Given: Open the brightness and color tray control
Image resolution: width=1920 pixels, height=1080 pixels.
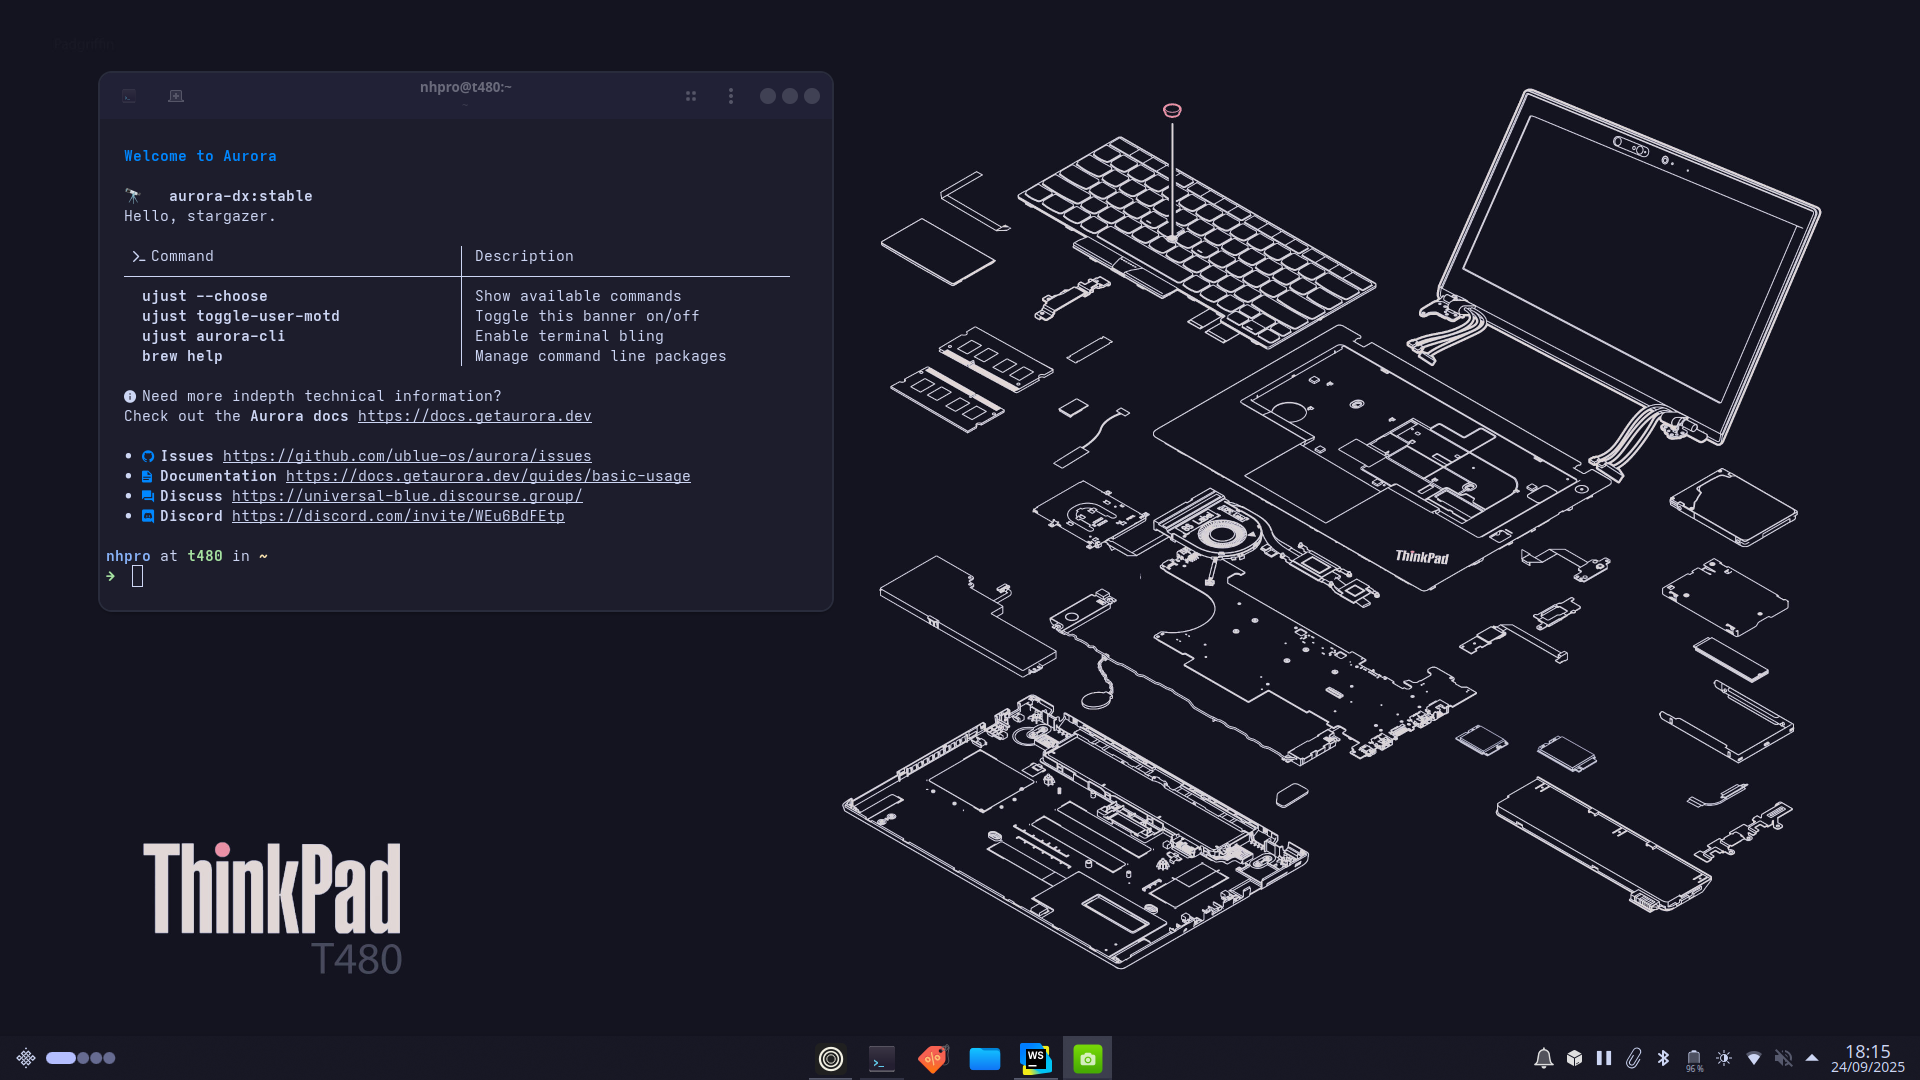Looking at the screenshot, I should [1724, 1058].
